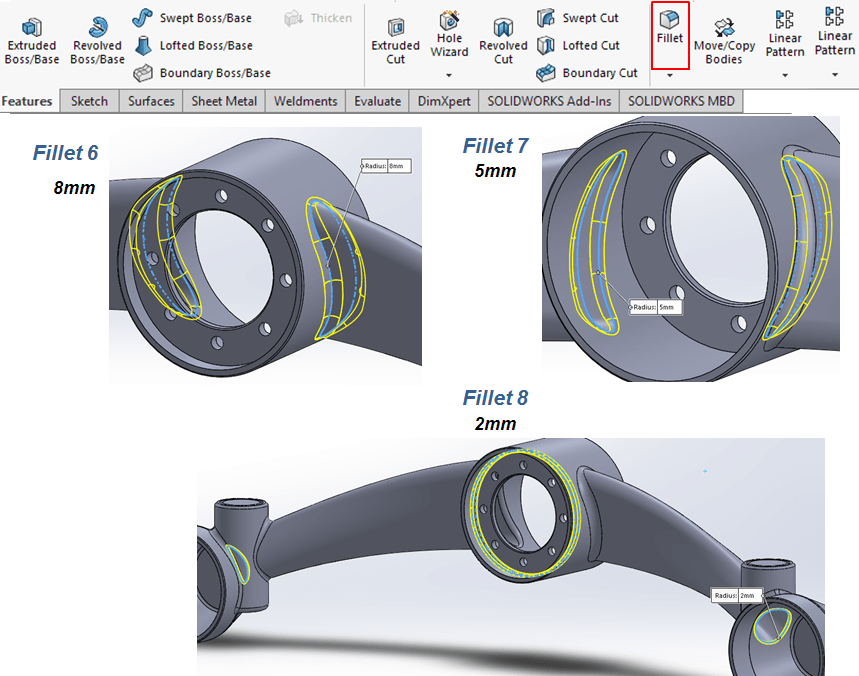Activate the Boundary Boss/Base tool
Screen dimensions: 859x676
202,73
